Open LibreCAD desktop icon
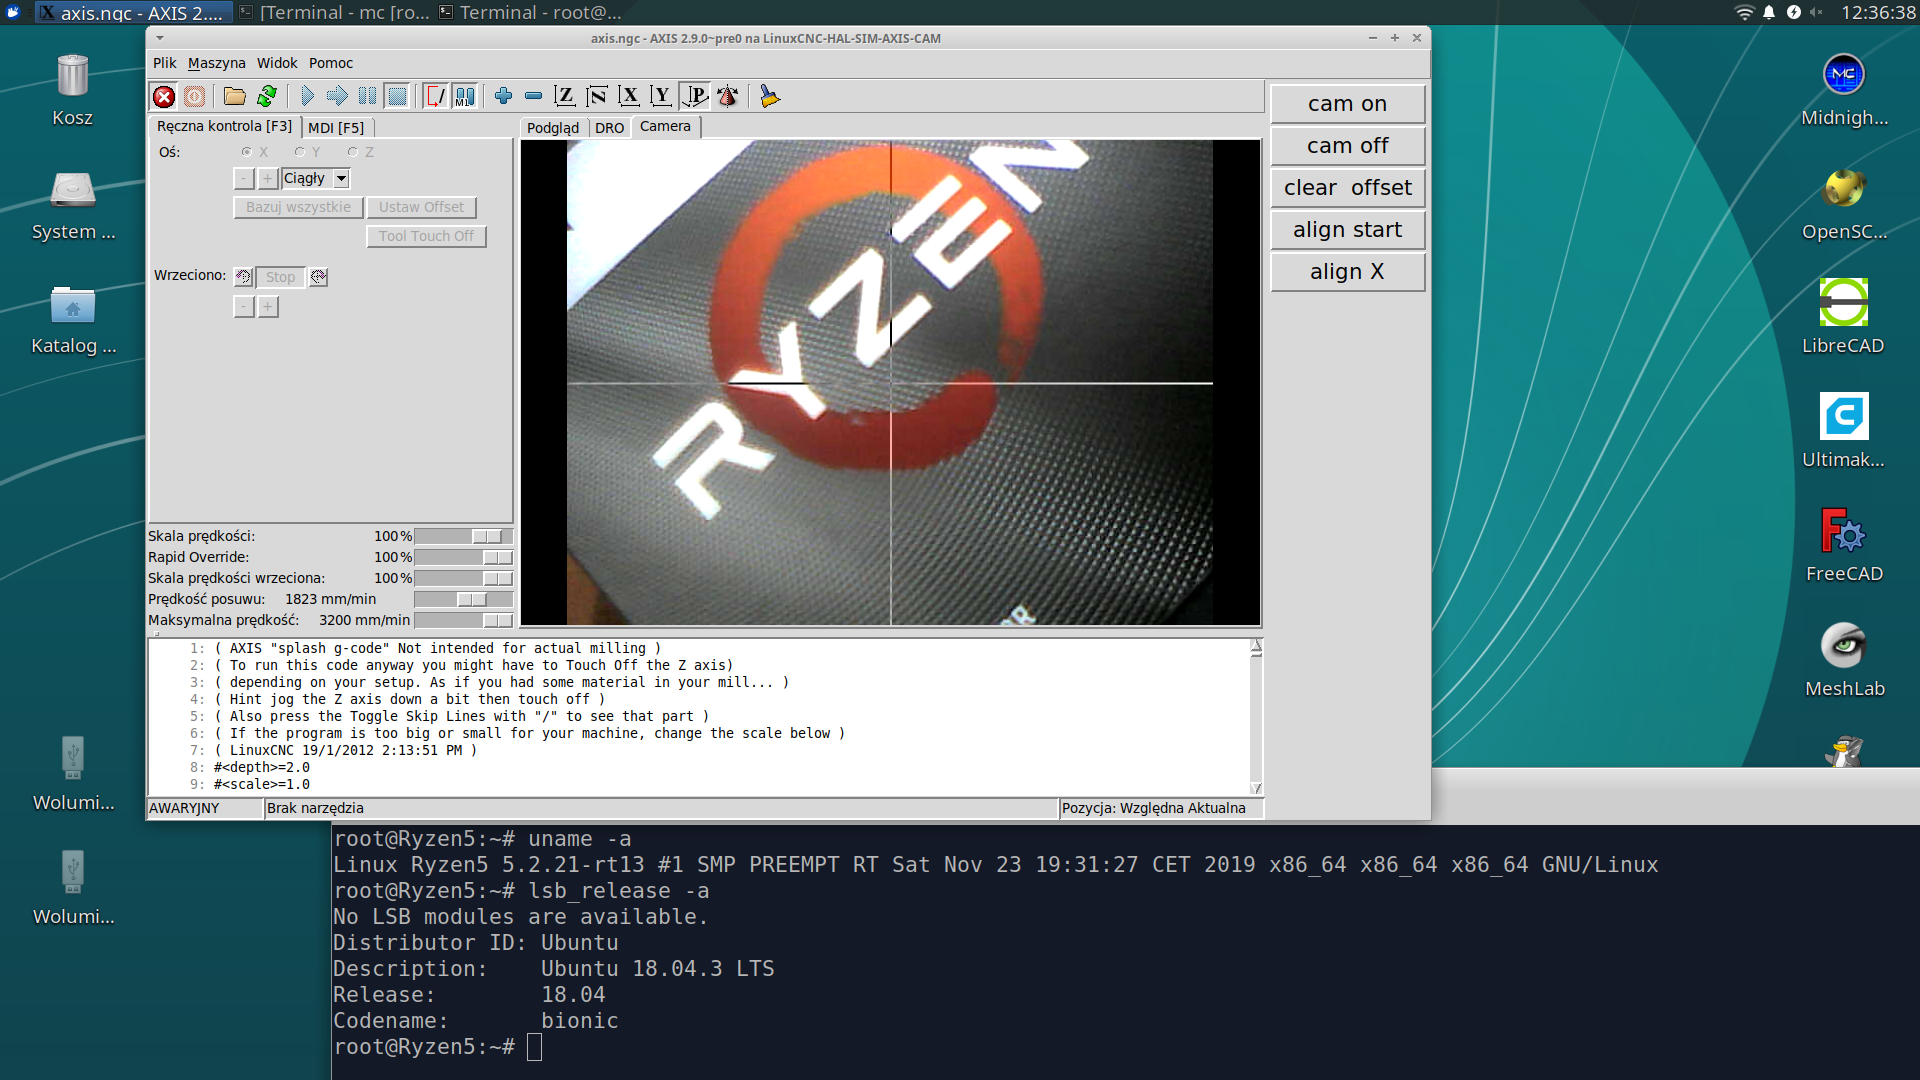Screen dimensions: 1920x1080 pos(1844,319)
